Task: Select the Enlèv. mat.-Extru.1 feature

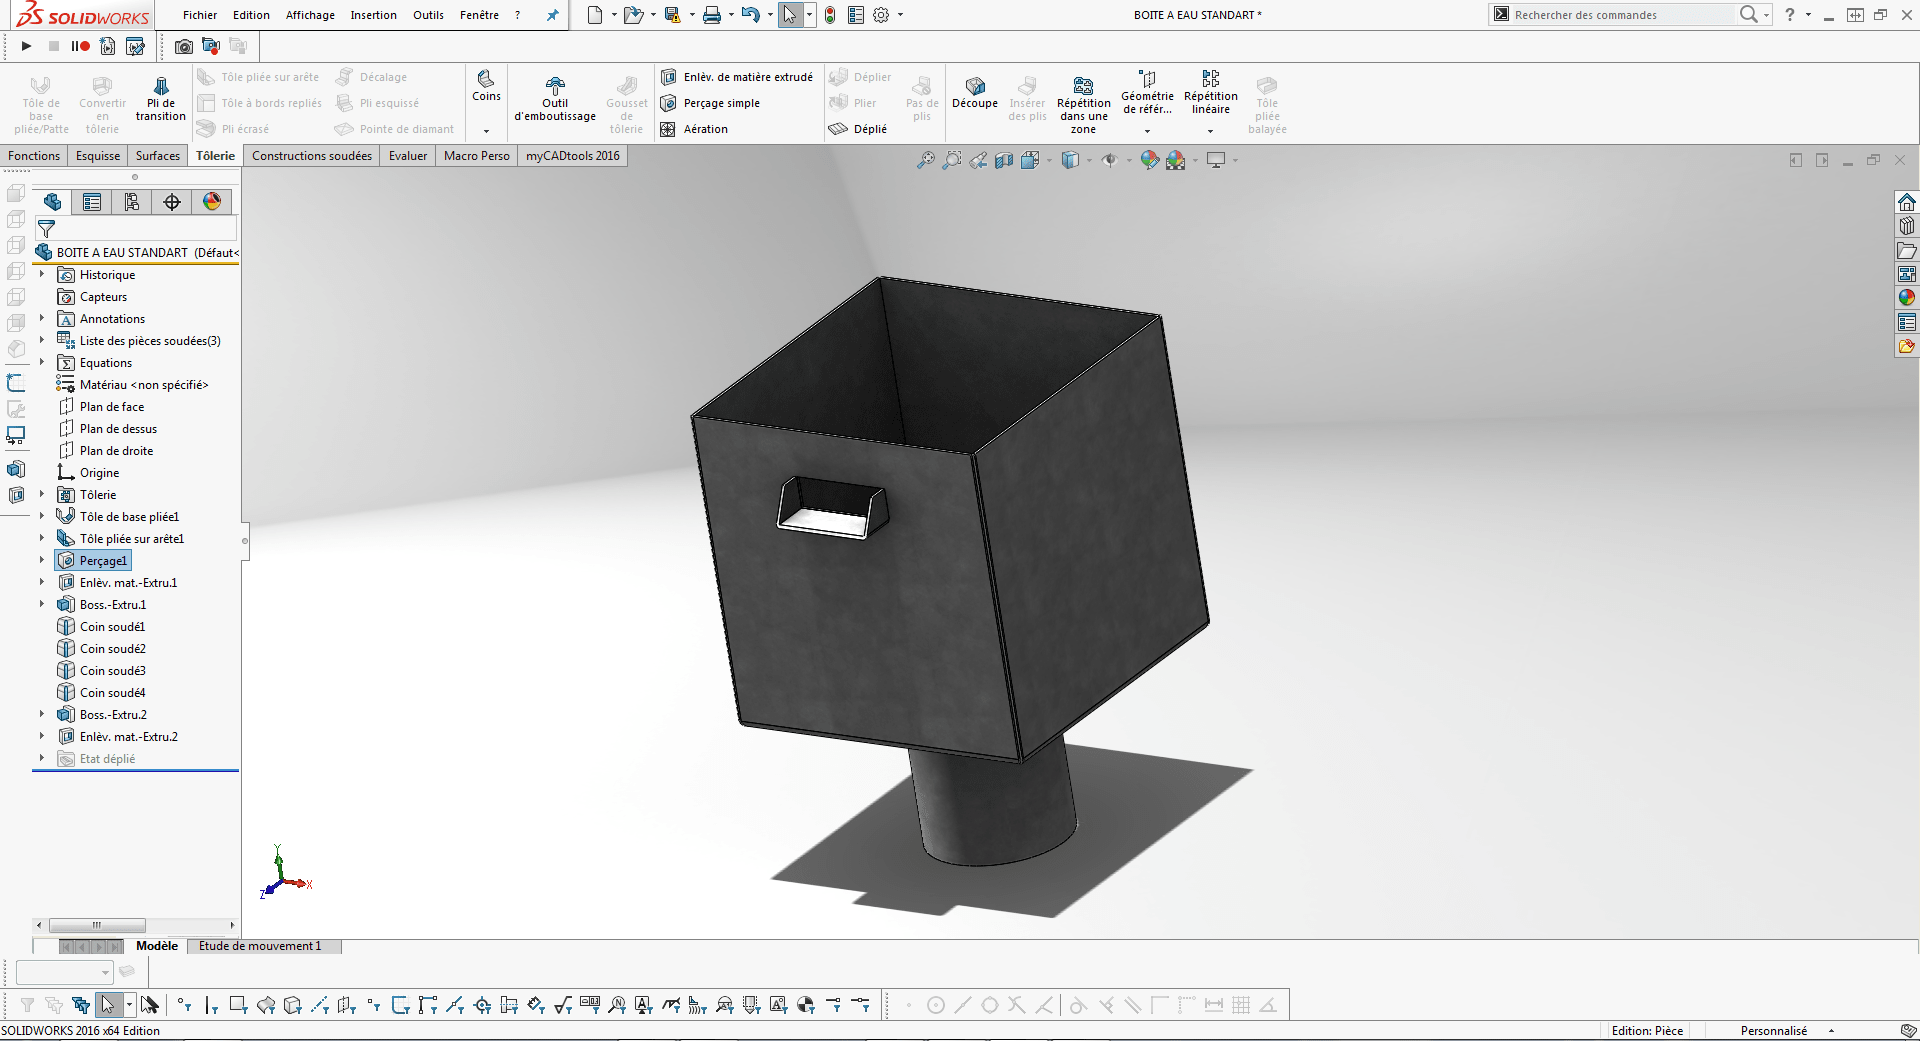Action: point(128,582)
